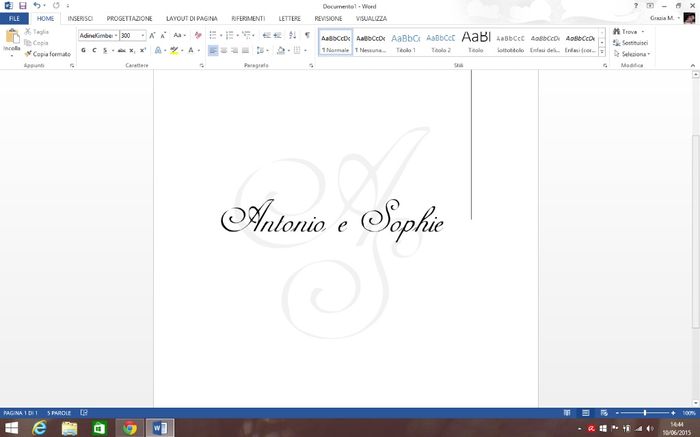This screenshot has height=437, width=700.
Task: Click the zoom slider in status bar
Action: (x=645, y=412)
